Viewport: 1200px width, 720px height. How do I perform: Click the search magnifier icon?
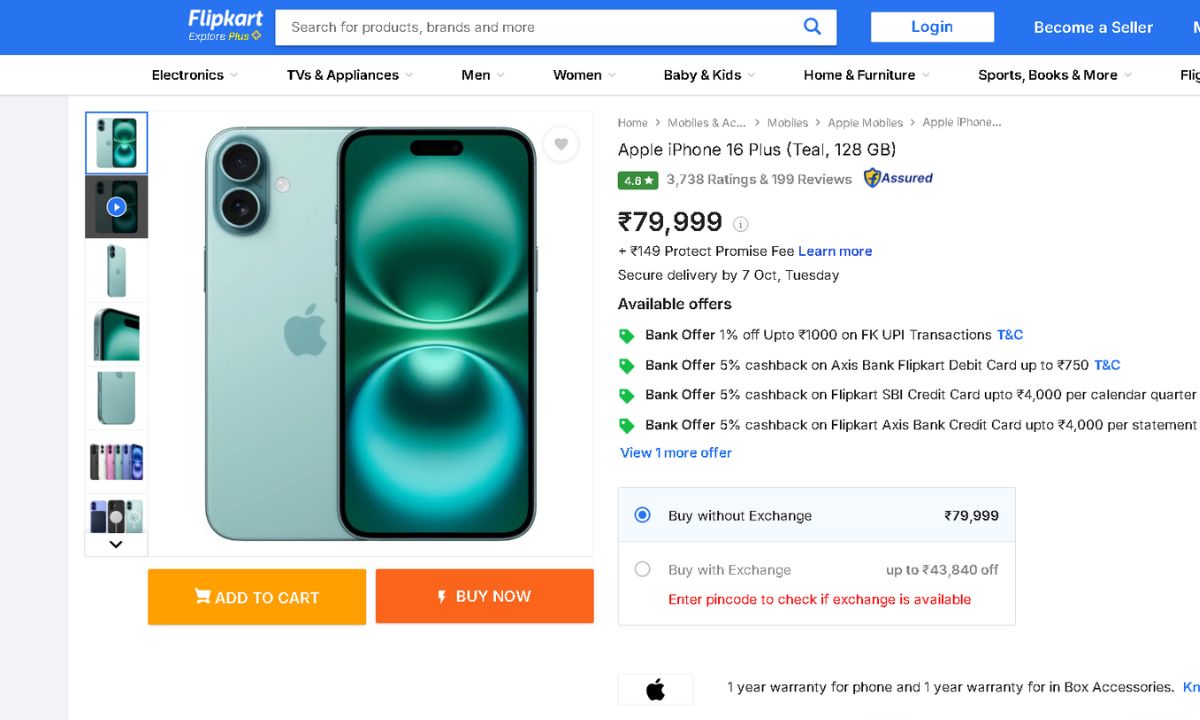point(812,27)
